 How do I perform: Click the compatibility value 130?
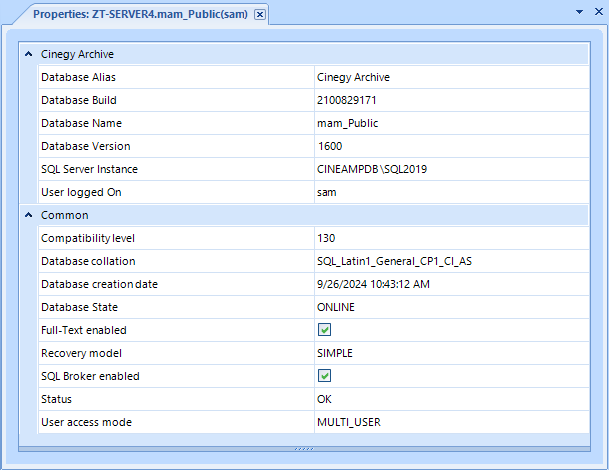tap(326, 238)
